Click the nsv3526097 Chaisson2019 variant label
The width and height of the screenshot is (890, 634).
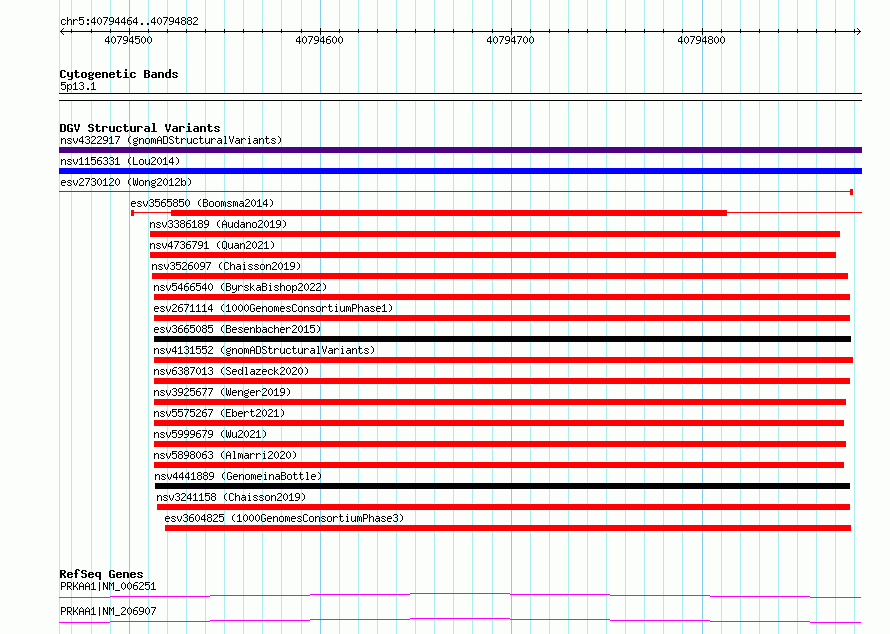point(226,266)
